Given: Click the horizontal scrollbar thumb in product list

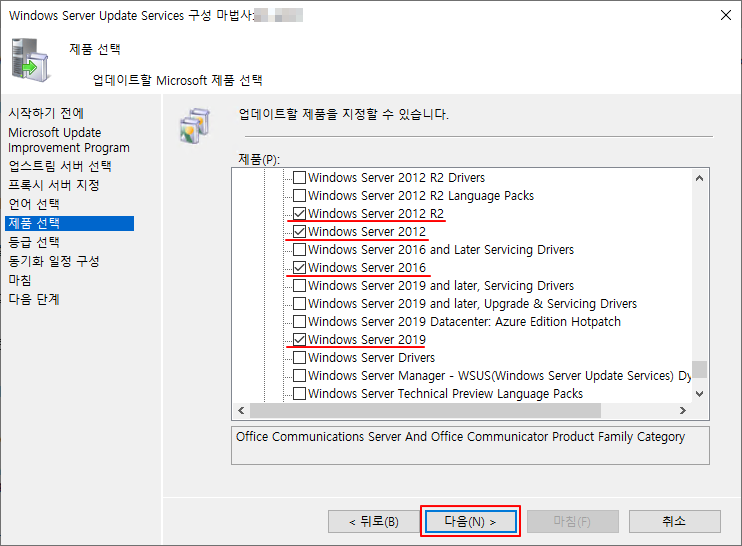Looking at the screenshot, I should (425, 410).
